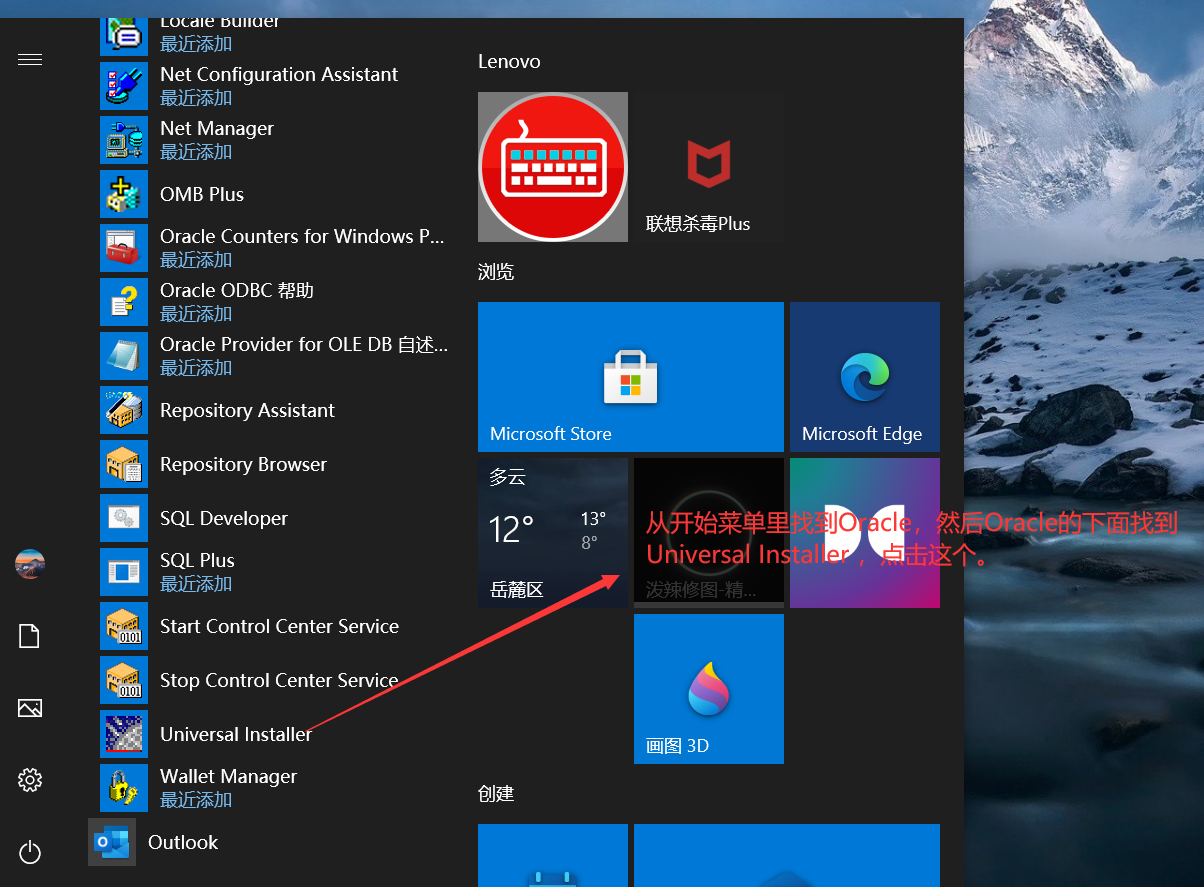Select Stop Control Center Service entry
1204x887 pixels.
point(276,680)
